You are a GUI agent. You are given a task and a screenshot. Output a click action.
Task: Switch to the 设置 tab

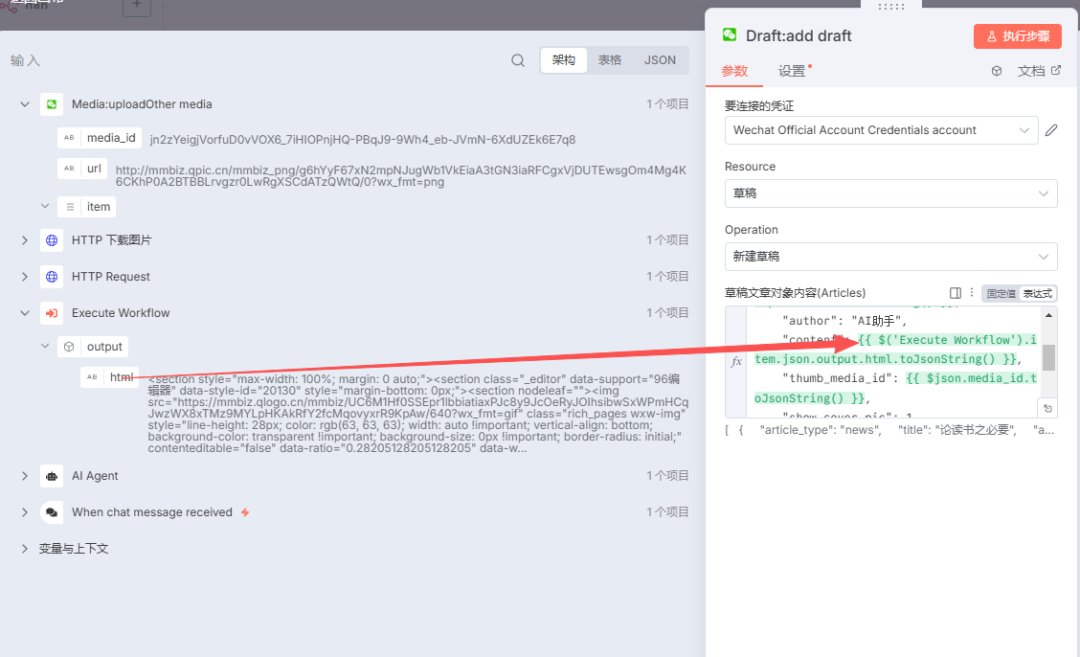[x=792, y=71]
